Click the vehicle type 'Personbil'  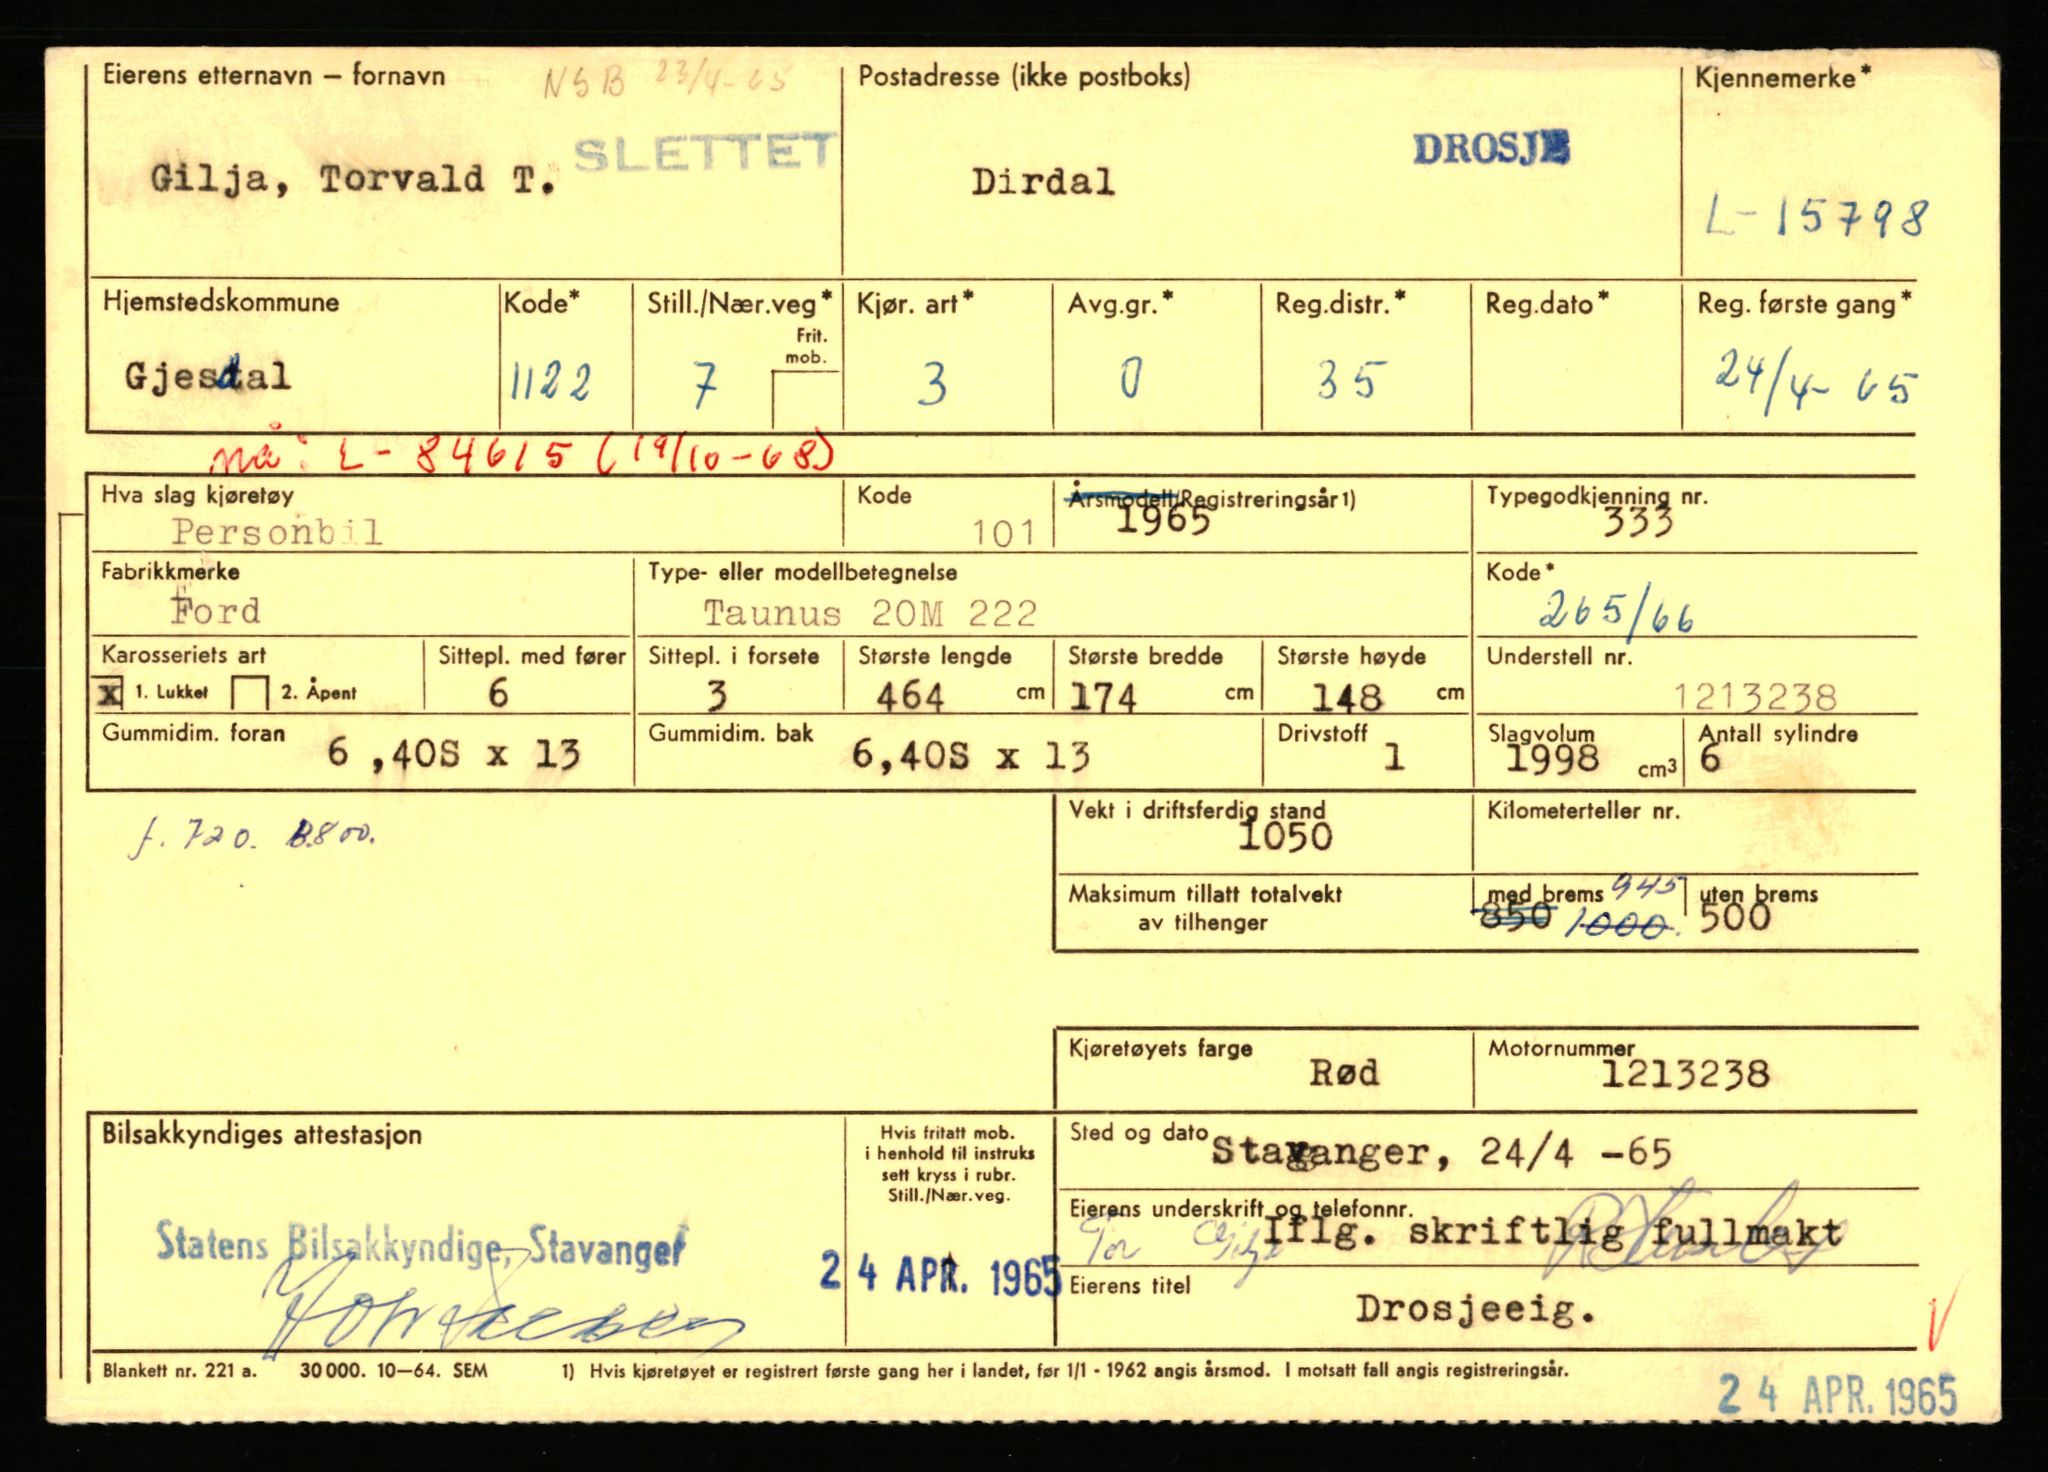point(277,531)
